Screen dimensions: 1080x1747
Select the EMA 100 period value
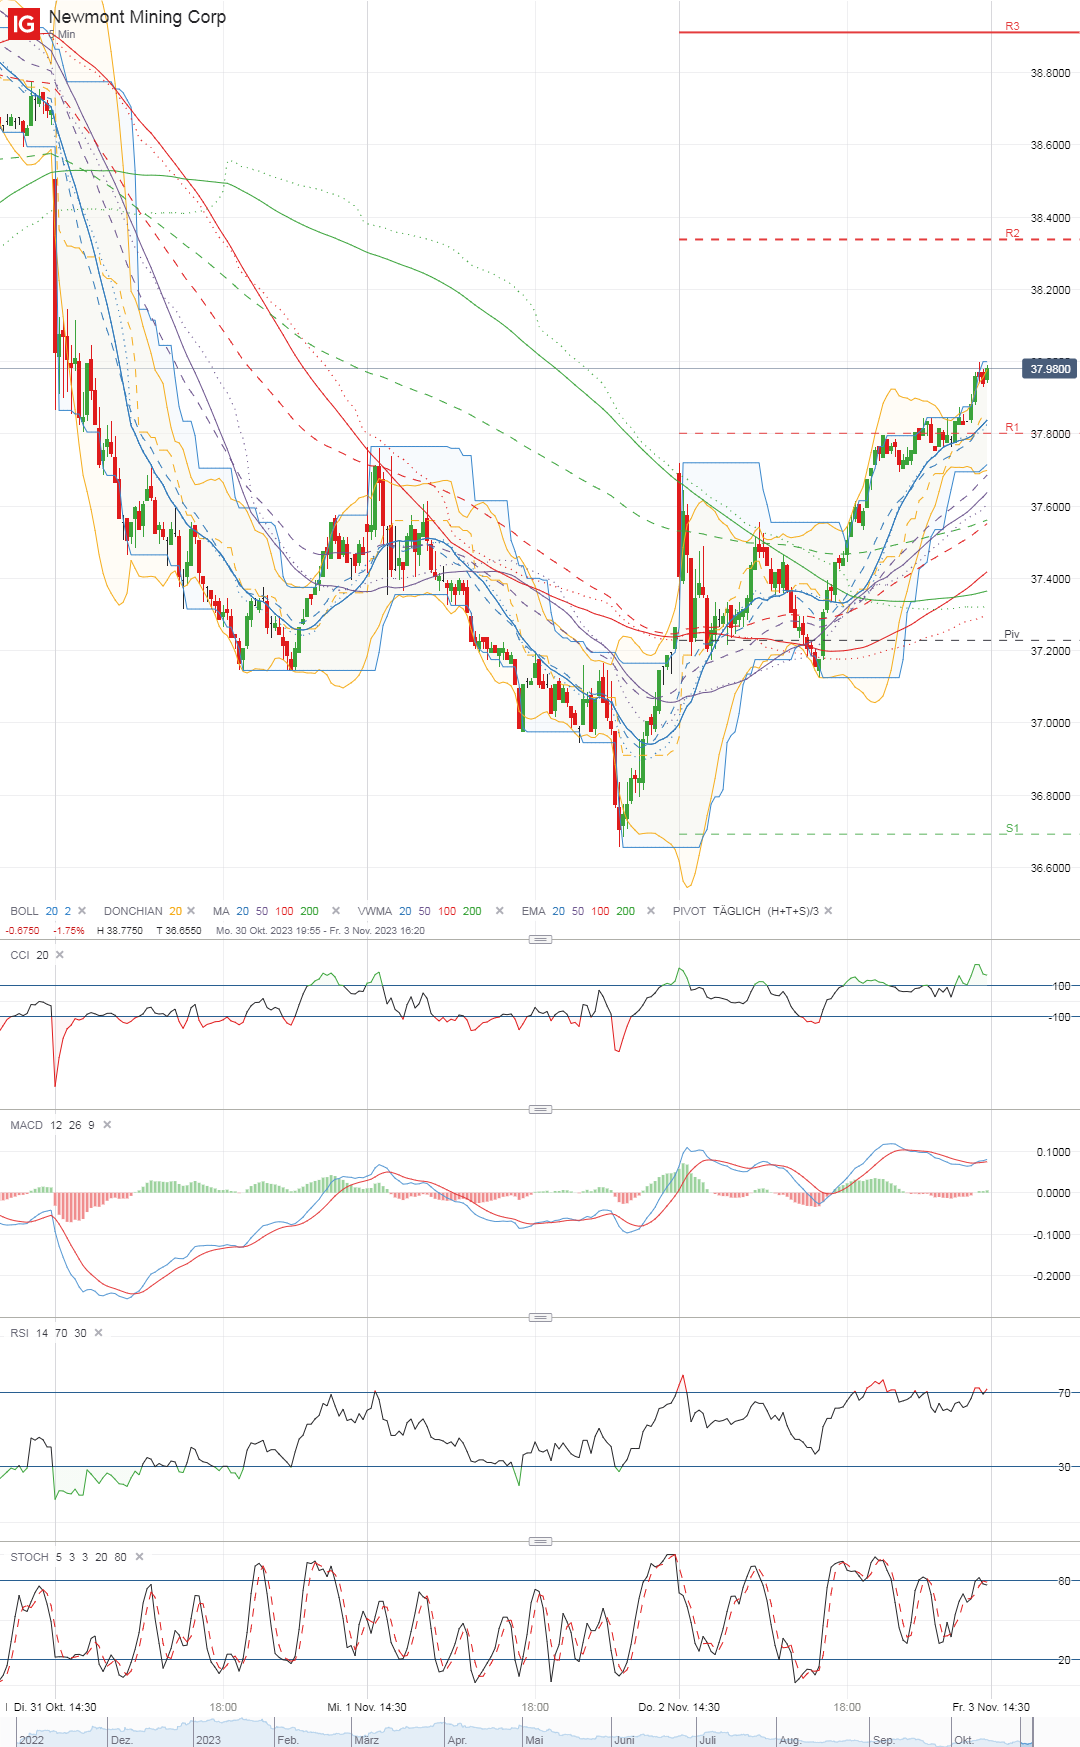[x=600, y=911]
